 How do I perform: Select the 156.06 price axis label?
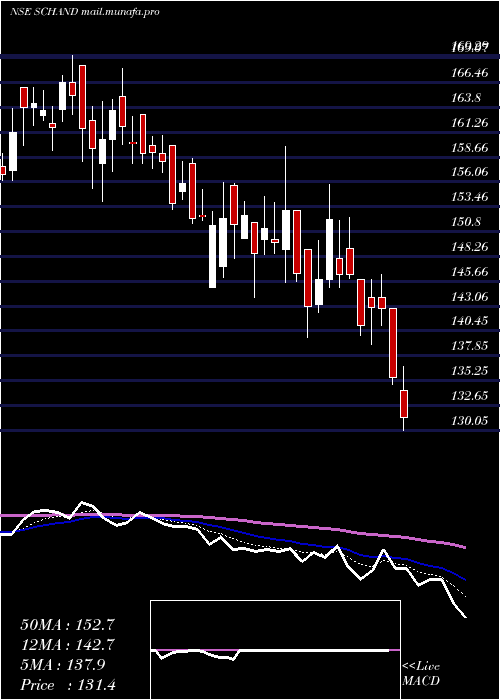pyautogui.click(x=470, y=171)
